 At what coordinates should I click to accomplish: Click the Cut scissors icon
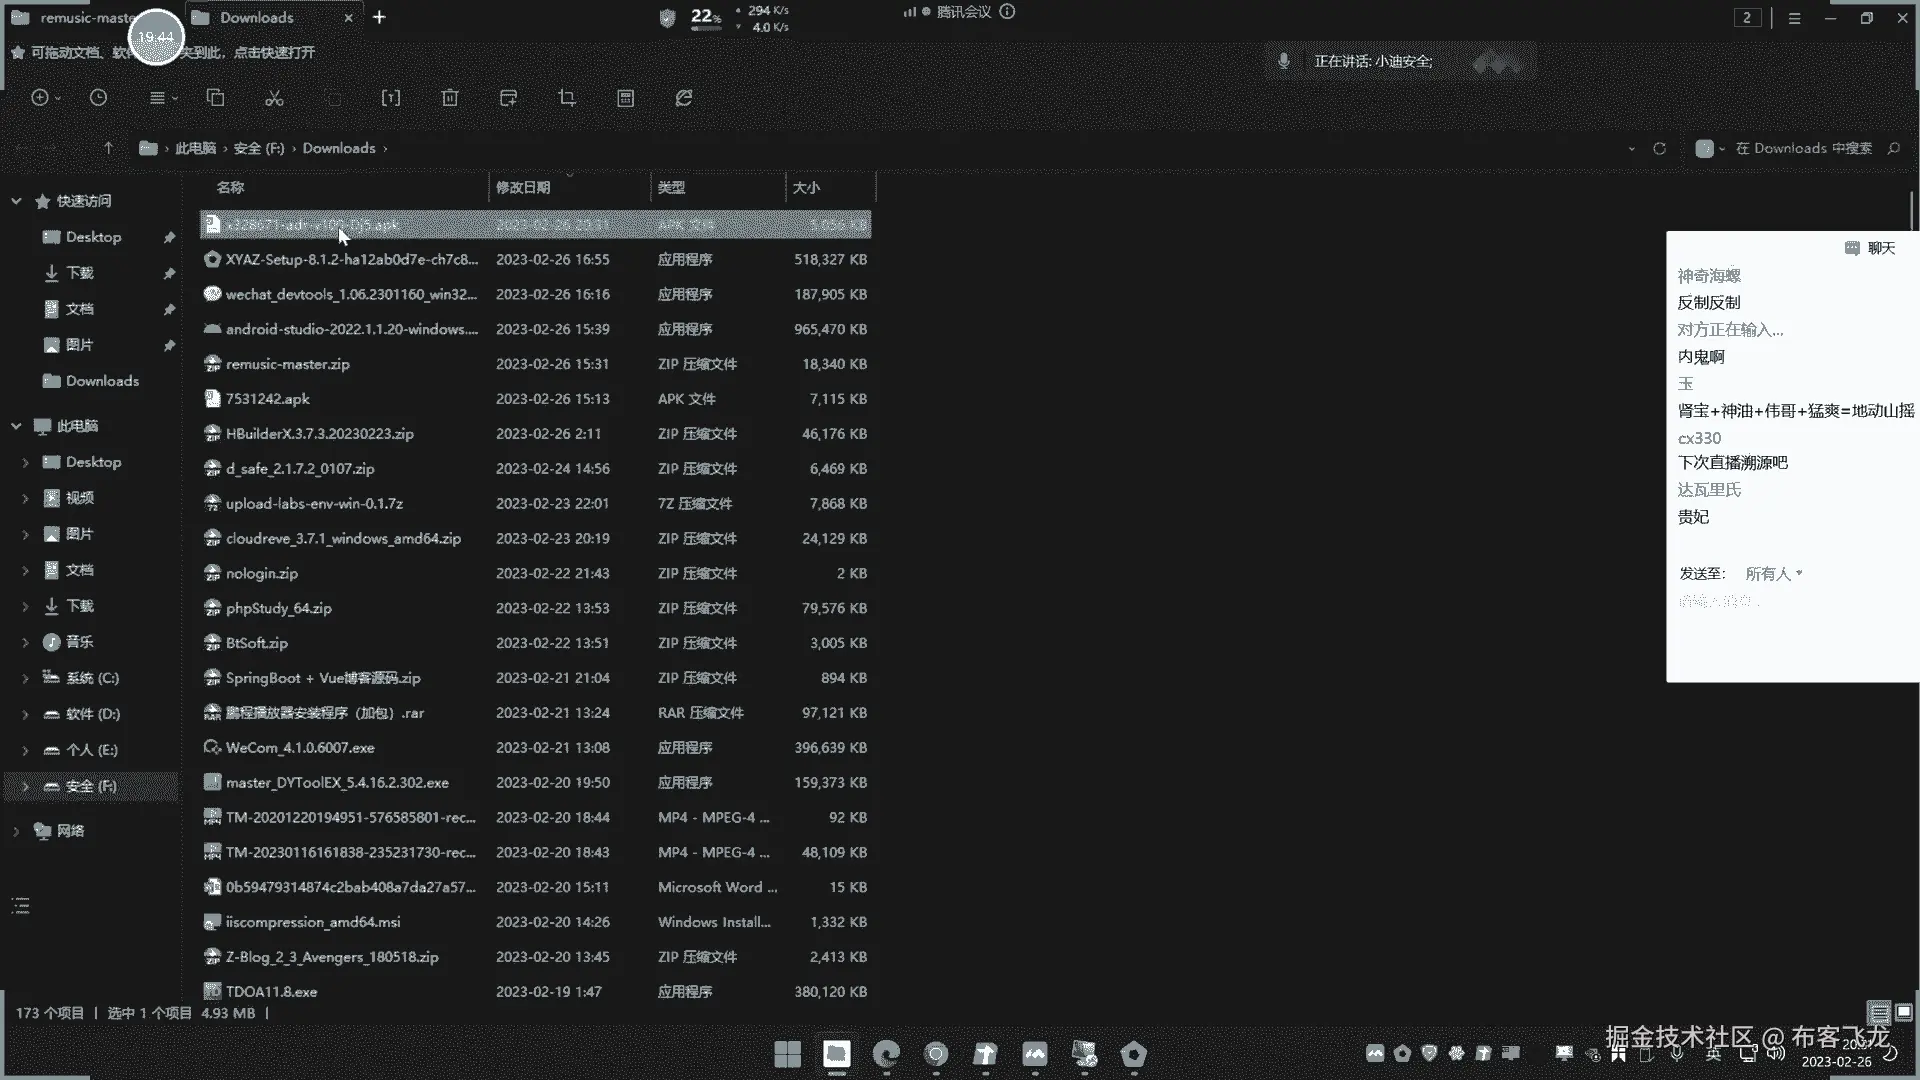274,98
